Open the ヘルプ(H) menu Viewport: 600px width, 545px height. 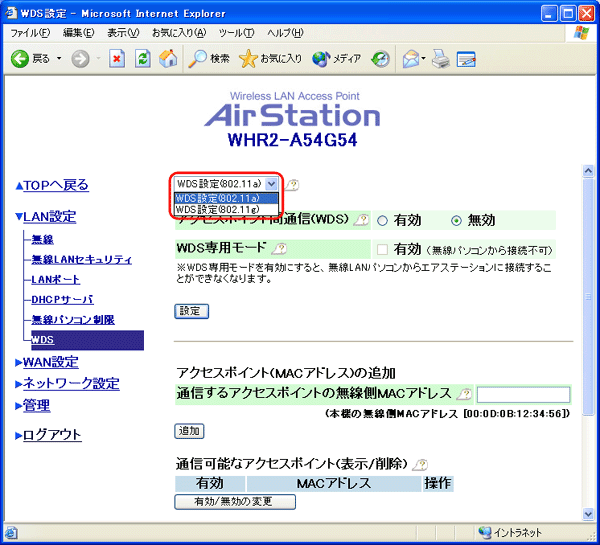(285, 33)
